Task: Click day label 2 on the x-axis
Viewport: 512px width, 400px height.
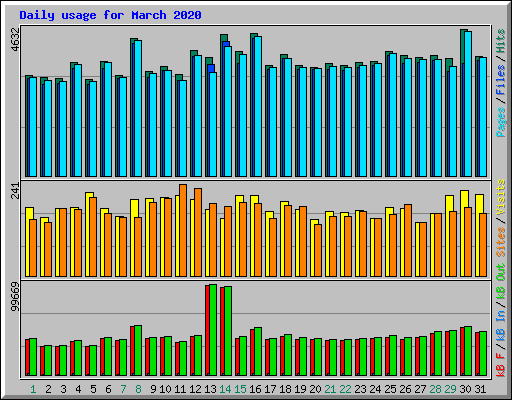Action: [48, 389]
